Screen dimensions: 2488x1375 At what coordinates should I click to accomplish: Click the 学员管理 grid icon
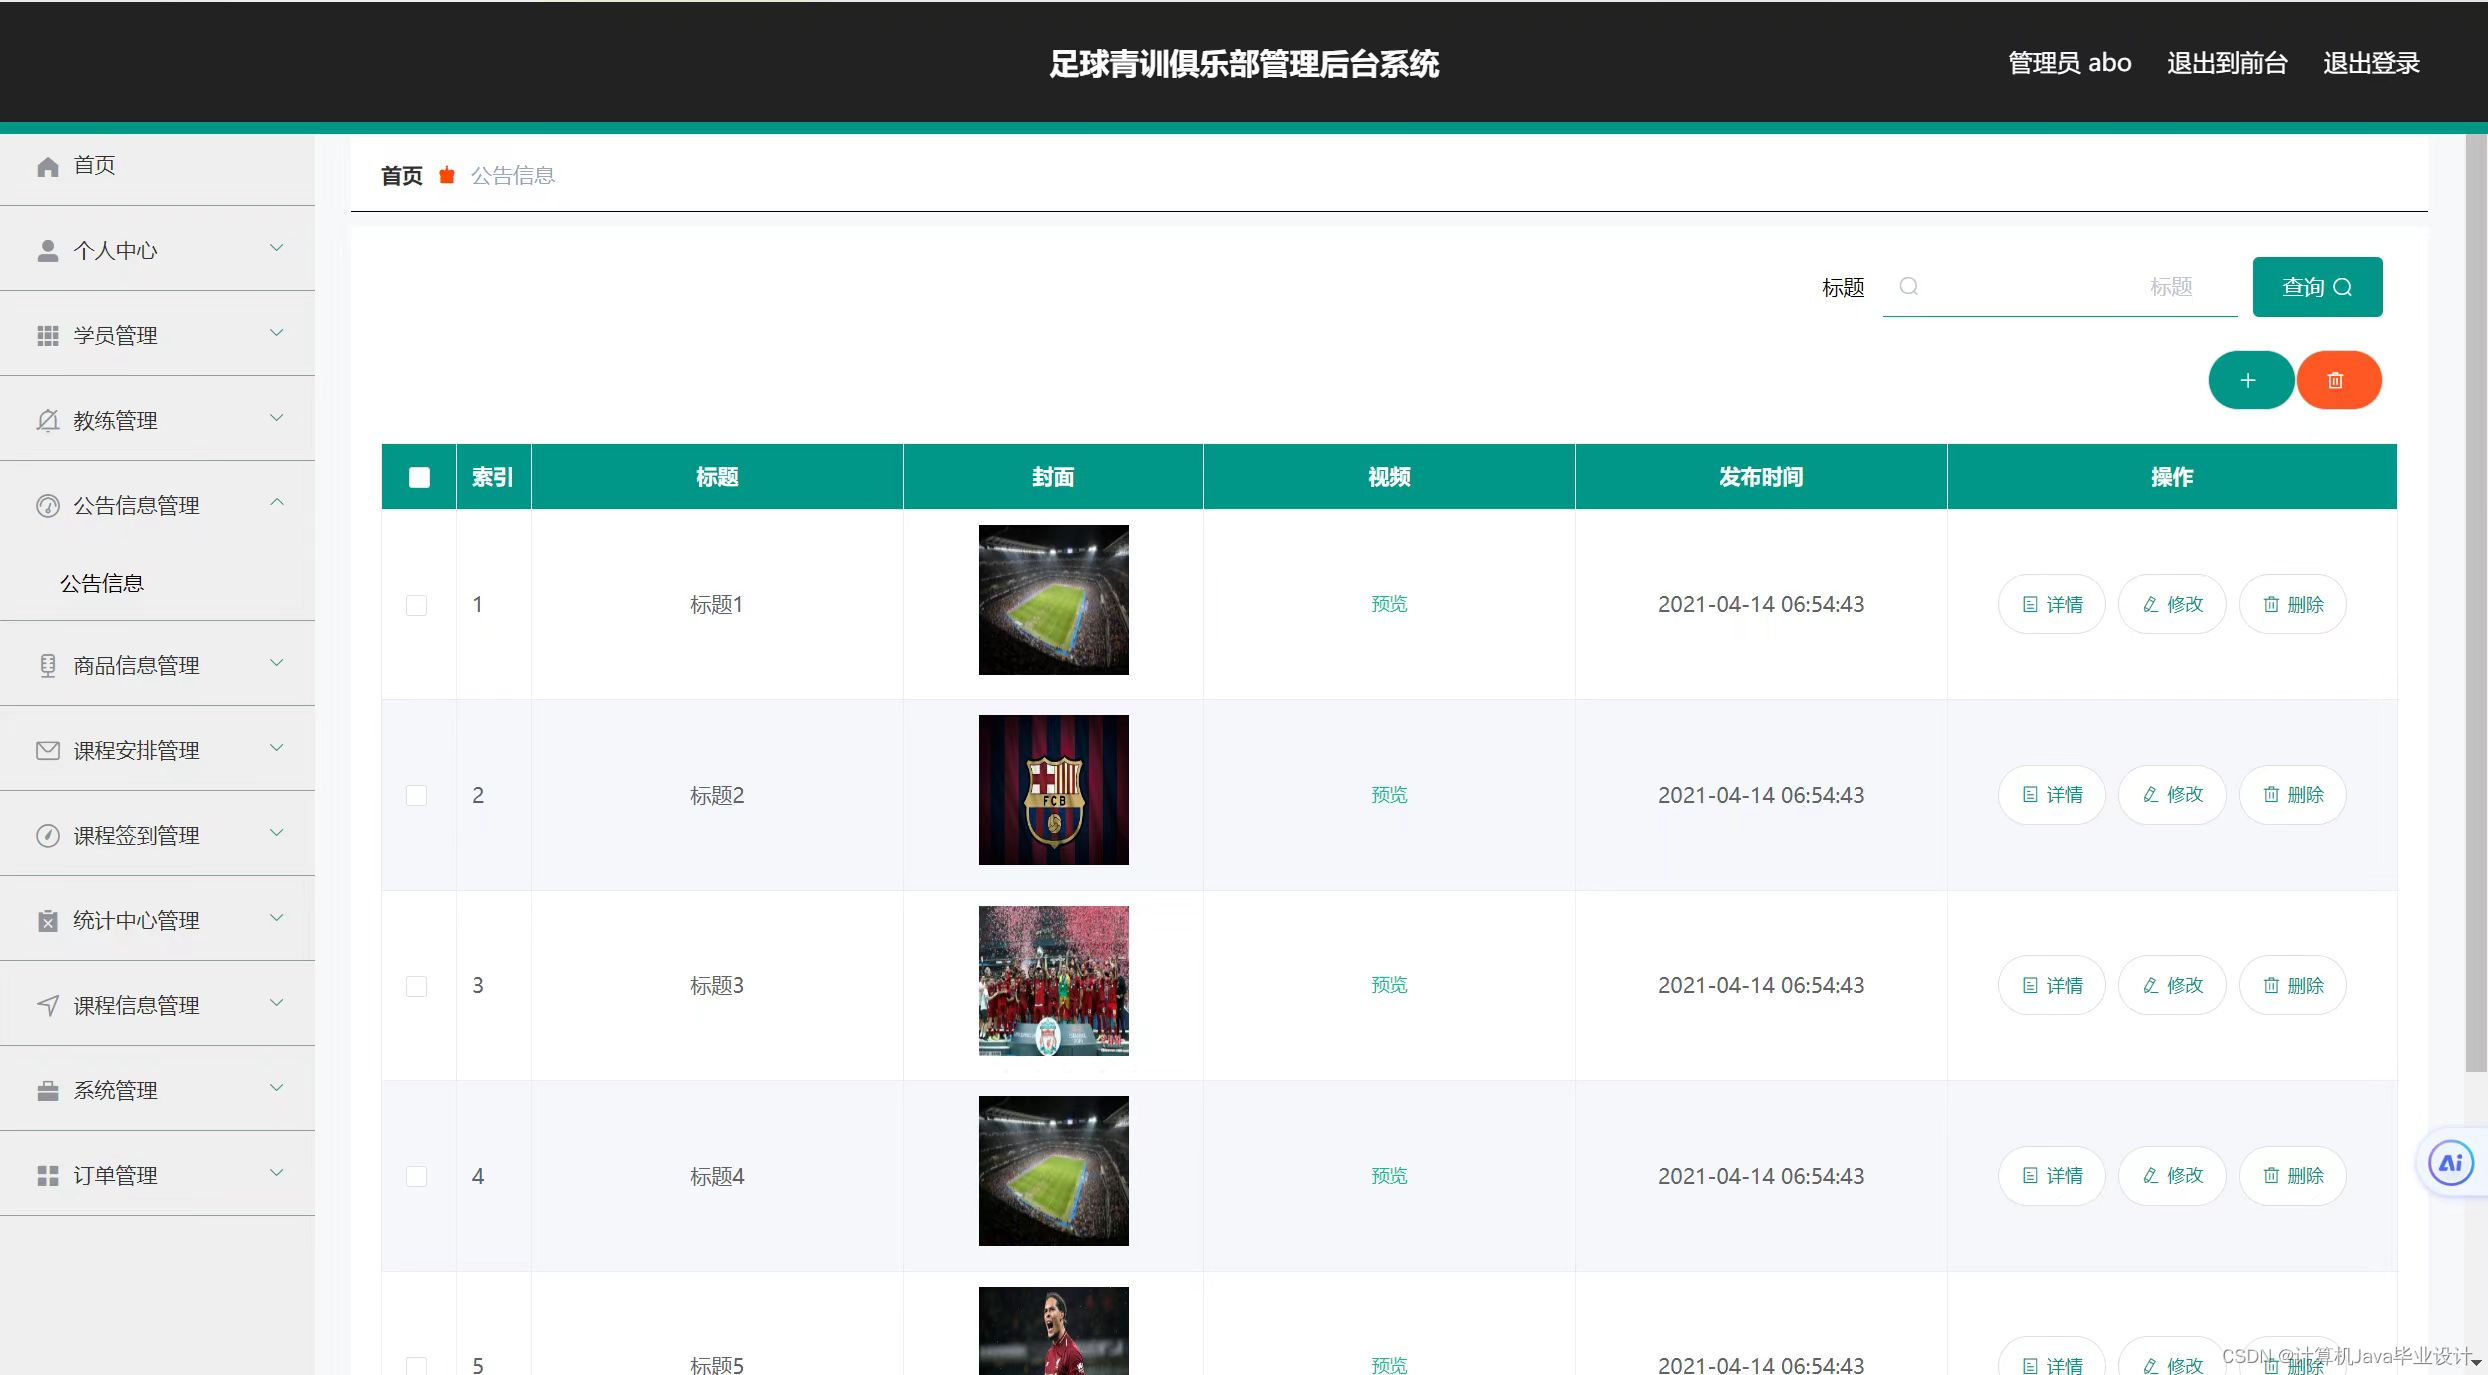(x=47, y=336)
